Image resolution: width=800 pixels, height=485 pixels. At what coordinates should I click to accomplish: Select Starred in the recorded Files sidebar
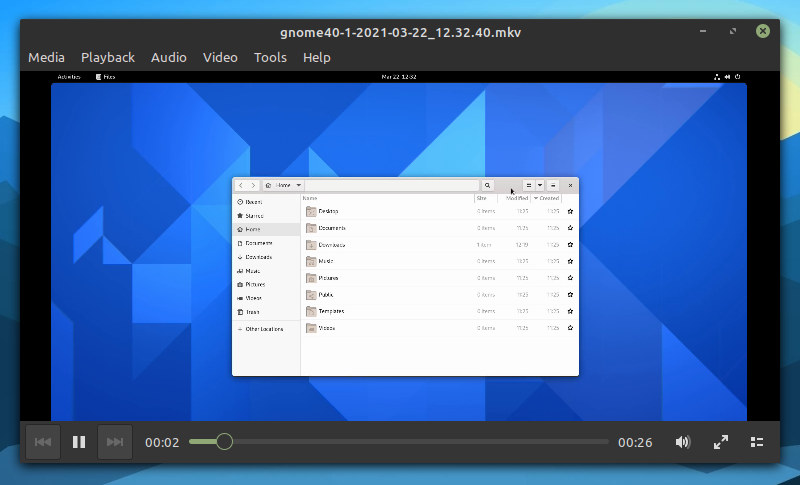pyautogui.click(x=266, y=216)
